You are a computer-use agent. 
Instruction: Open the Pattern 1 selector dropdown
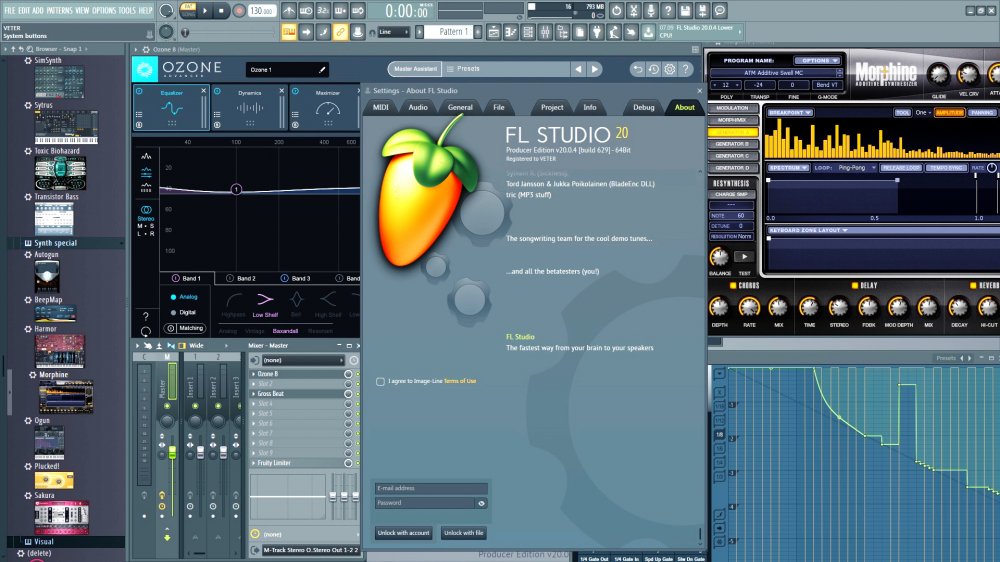pyautogui.click(x=450, y=32)
